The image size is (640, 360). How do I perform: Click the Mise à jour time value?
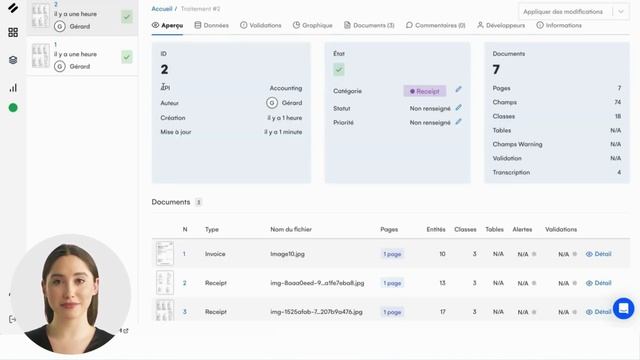pos(283,132)
